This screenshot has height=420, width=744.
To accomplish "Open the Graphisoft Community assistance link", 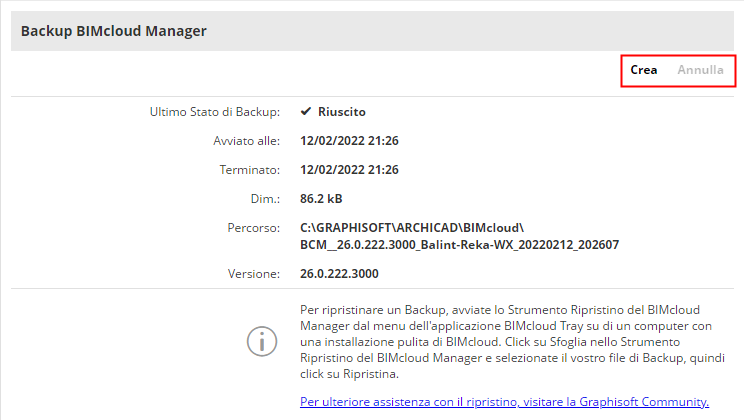I will [504, 402].
